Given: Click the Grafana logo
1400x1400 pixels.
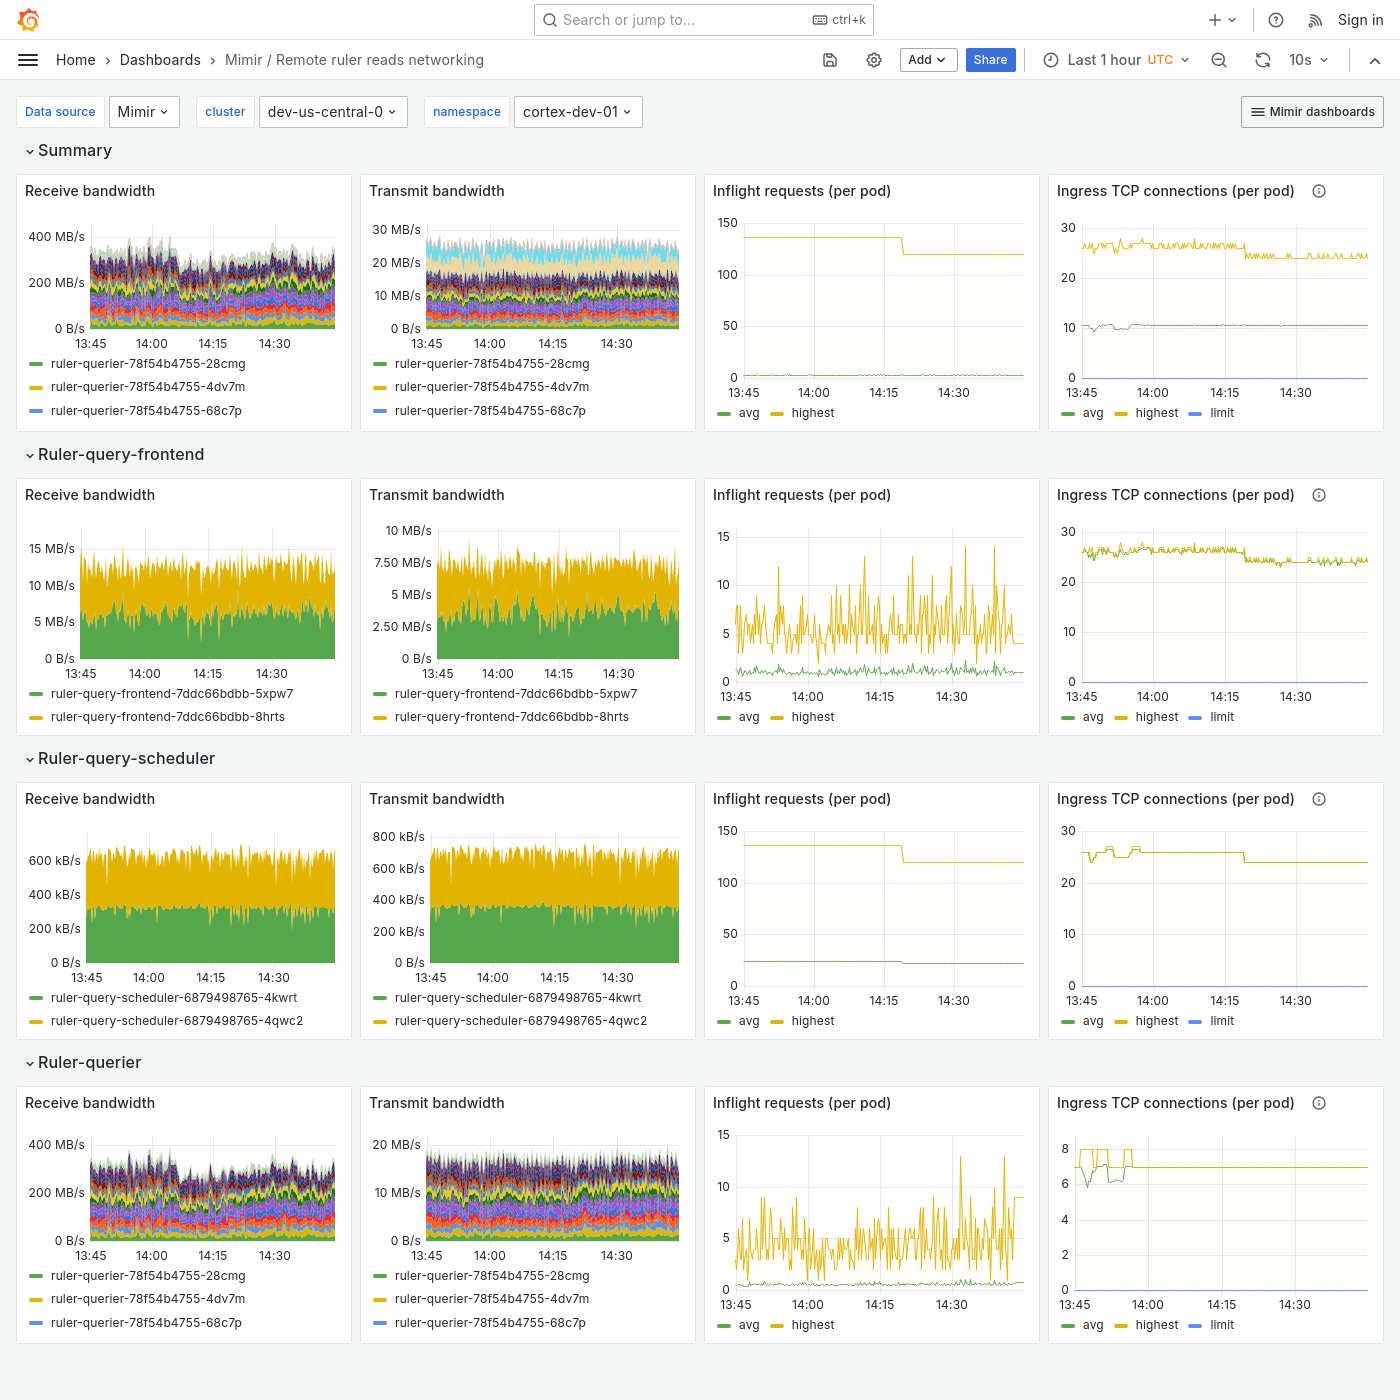Looking at the screenshot, I should pyautogui.click(x=28, y=19).
